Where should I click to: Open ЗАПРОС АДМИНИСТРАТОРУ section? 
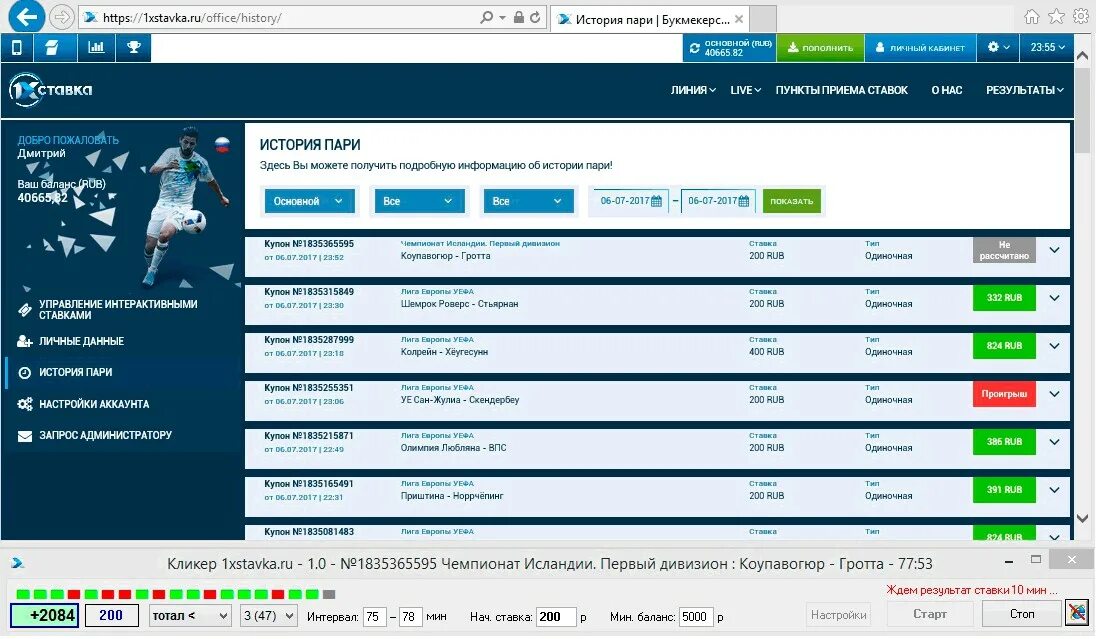[105, 435]
